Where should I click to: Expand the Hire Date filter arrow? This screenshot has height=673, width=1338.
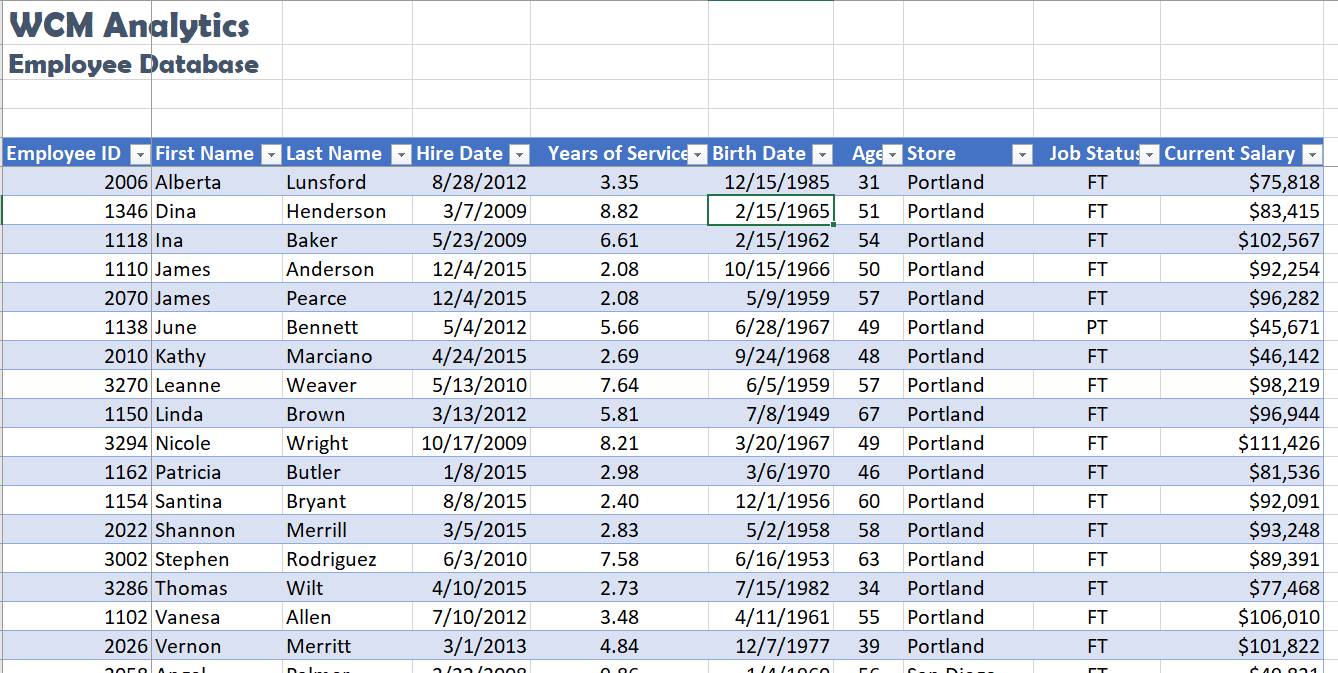pos(518,154)
